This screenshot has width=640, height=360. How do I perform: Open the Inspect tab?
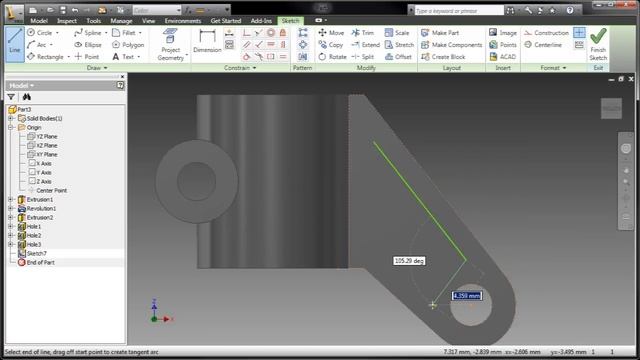[67, 20]
